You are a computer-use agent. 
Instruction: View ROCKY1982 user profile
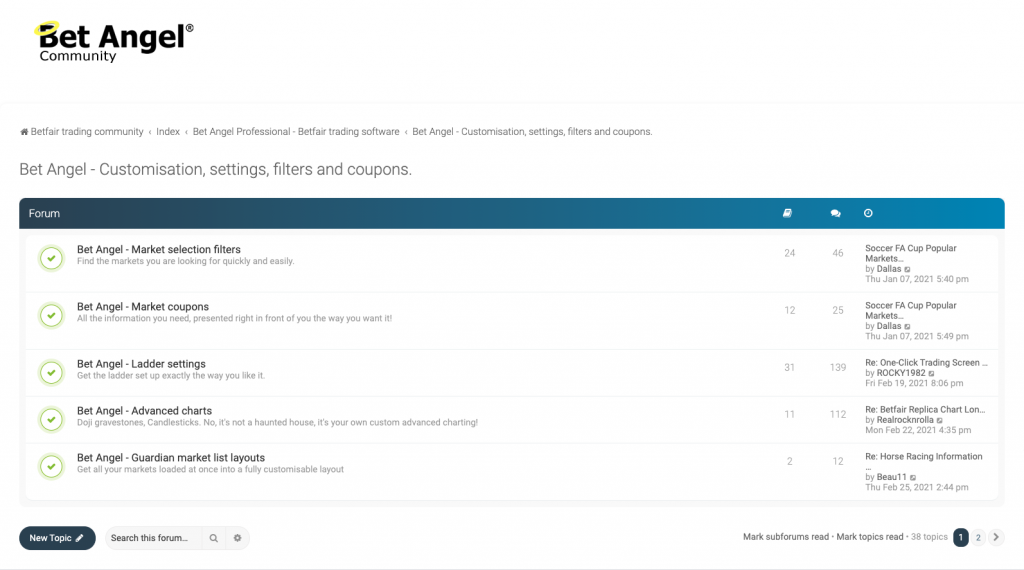point(901,373)
